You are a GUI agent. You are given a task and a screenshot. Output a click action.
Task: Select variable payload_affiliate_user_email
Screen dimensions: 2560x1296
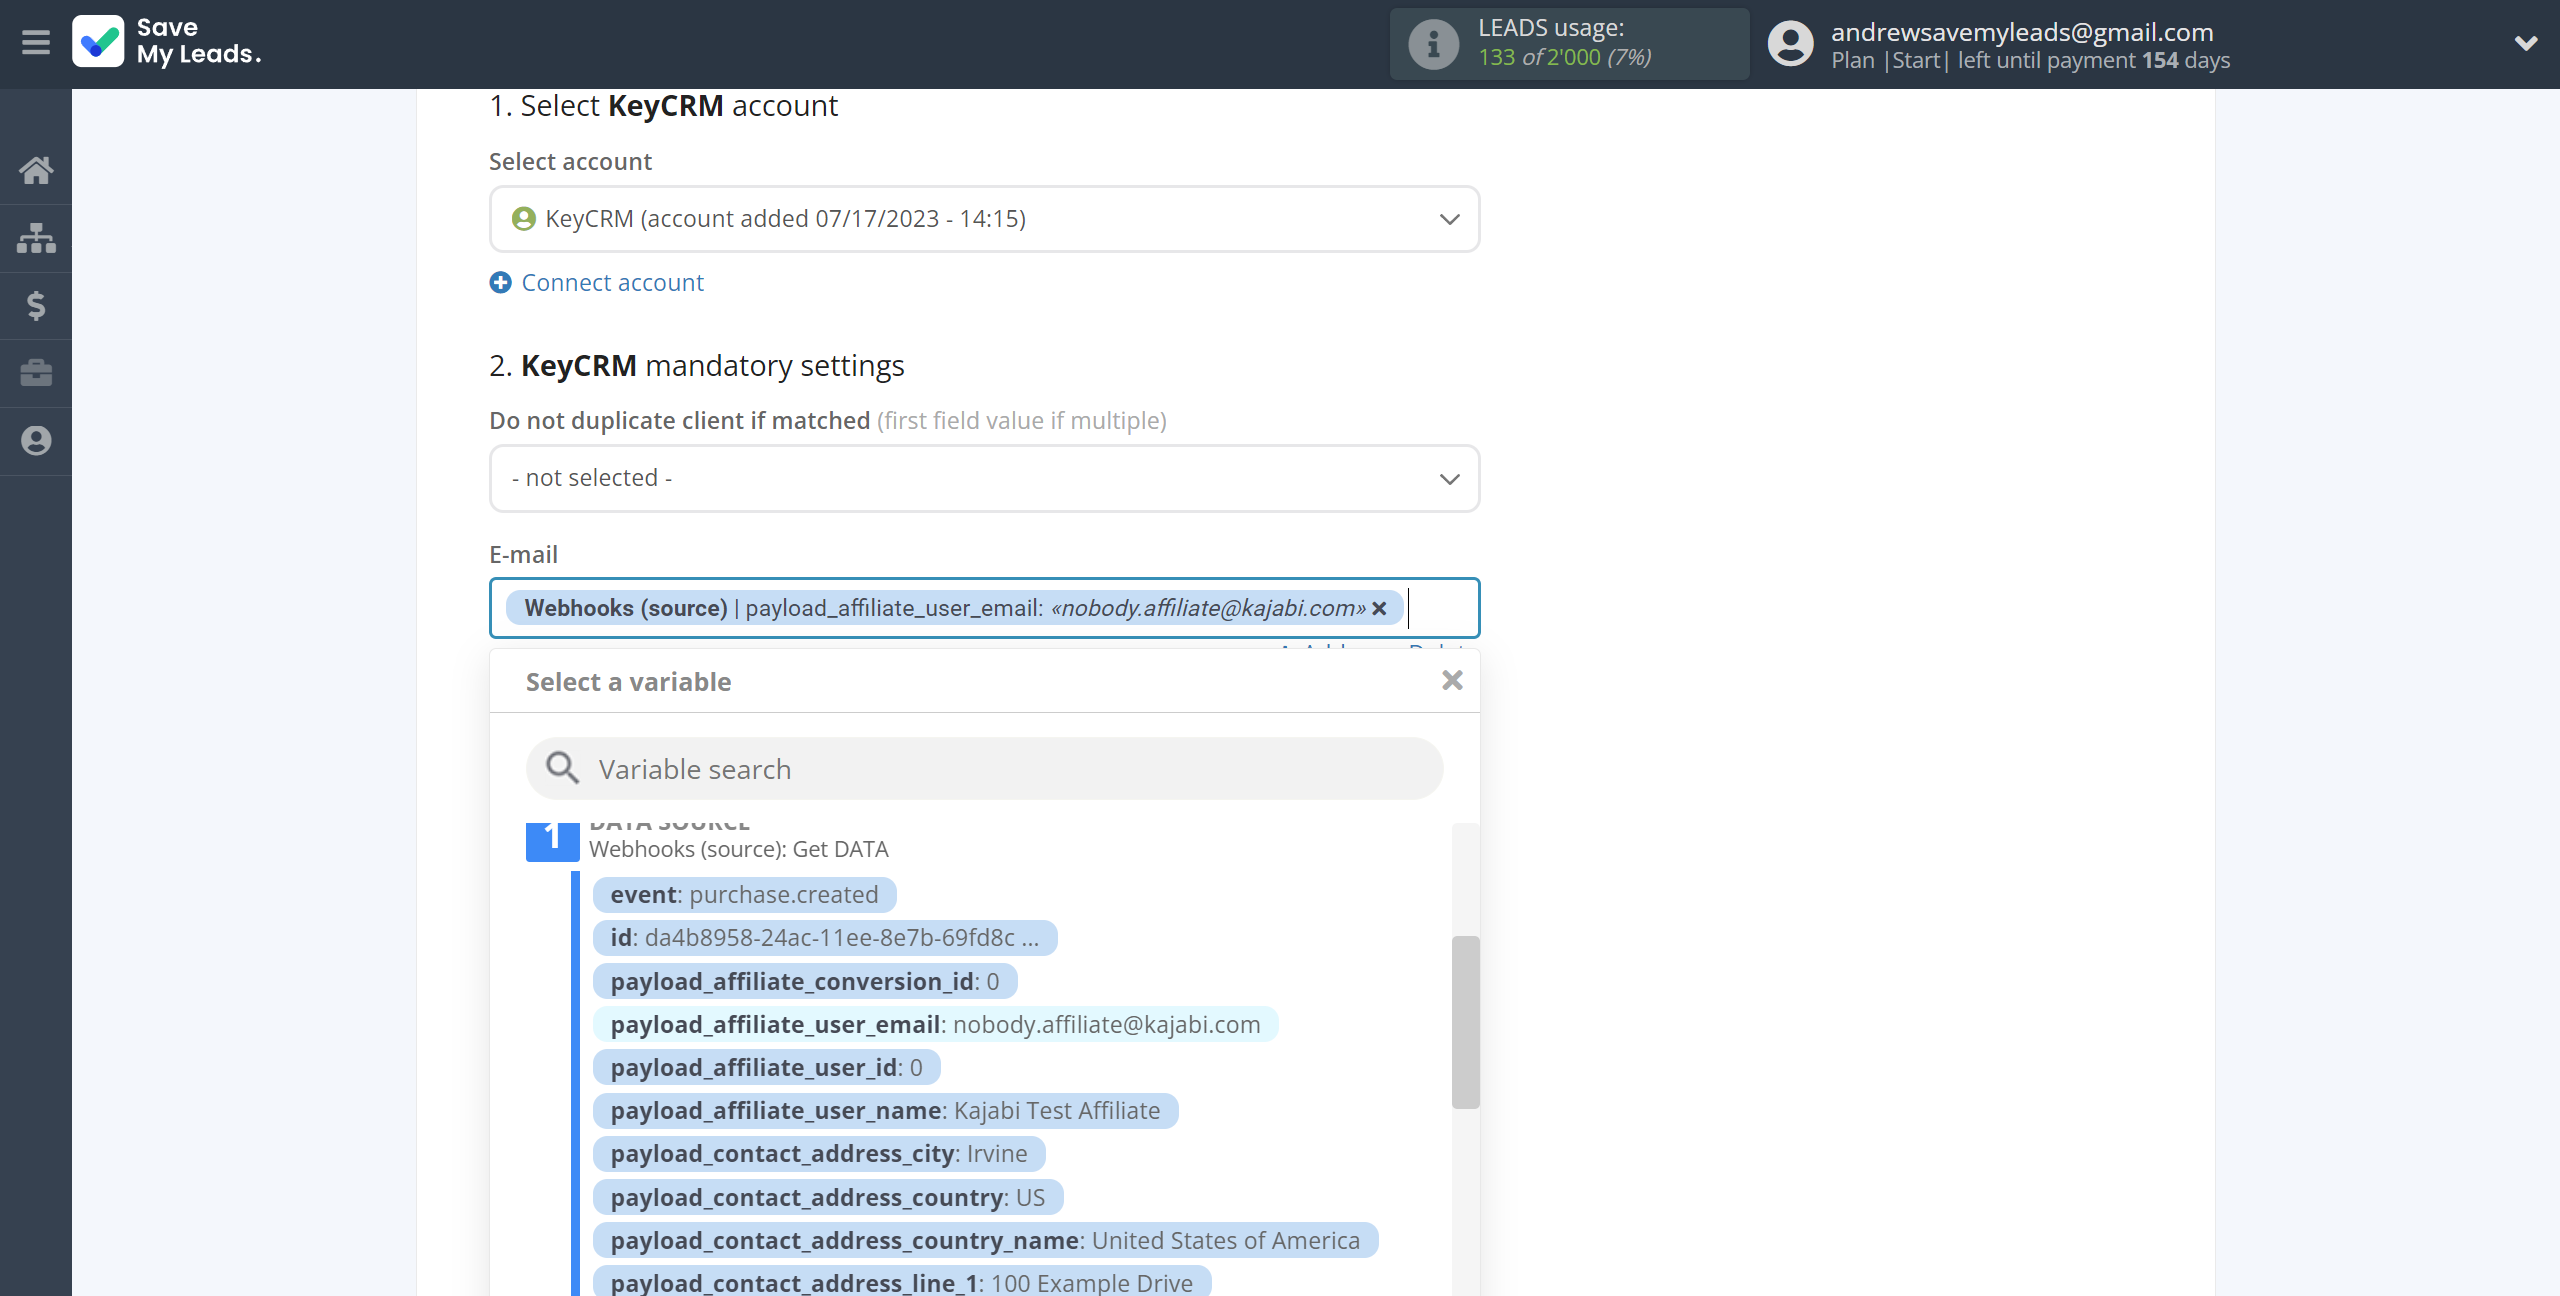935,1024
